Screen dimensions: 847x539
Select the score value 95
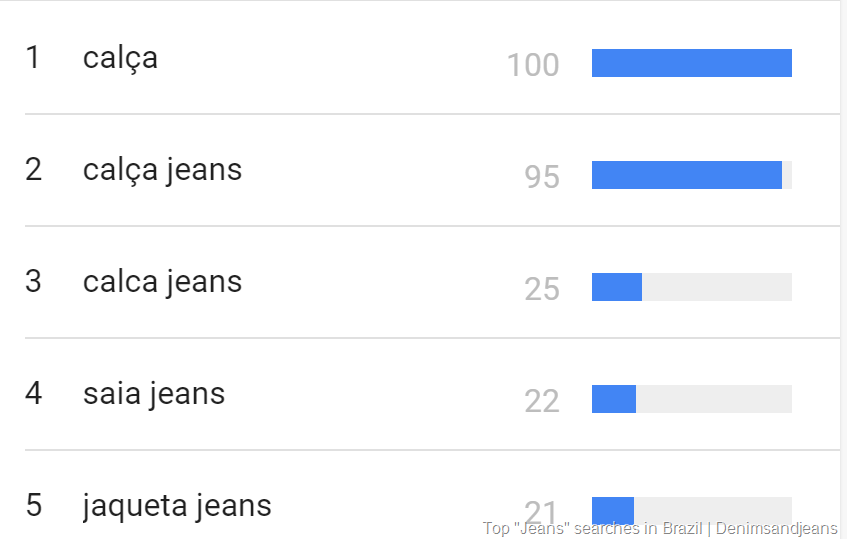pos(542,177)
